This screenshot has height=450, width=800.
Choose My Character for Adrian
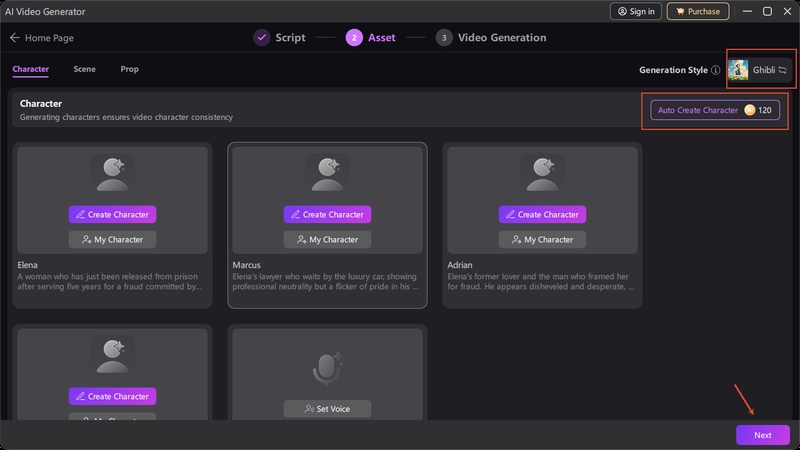tap(542, 239)
